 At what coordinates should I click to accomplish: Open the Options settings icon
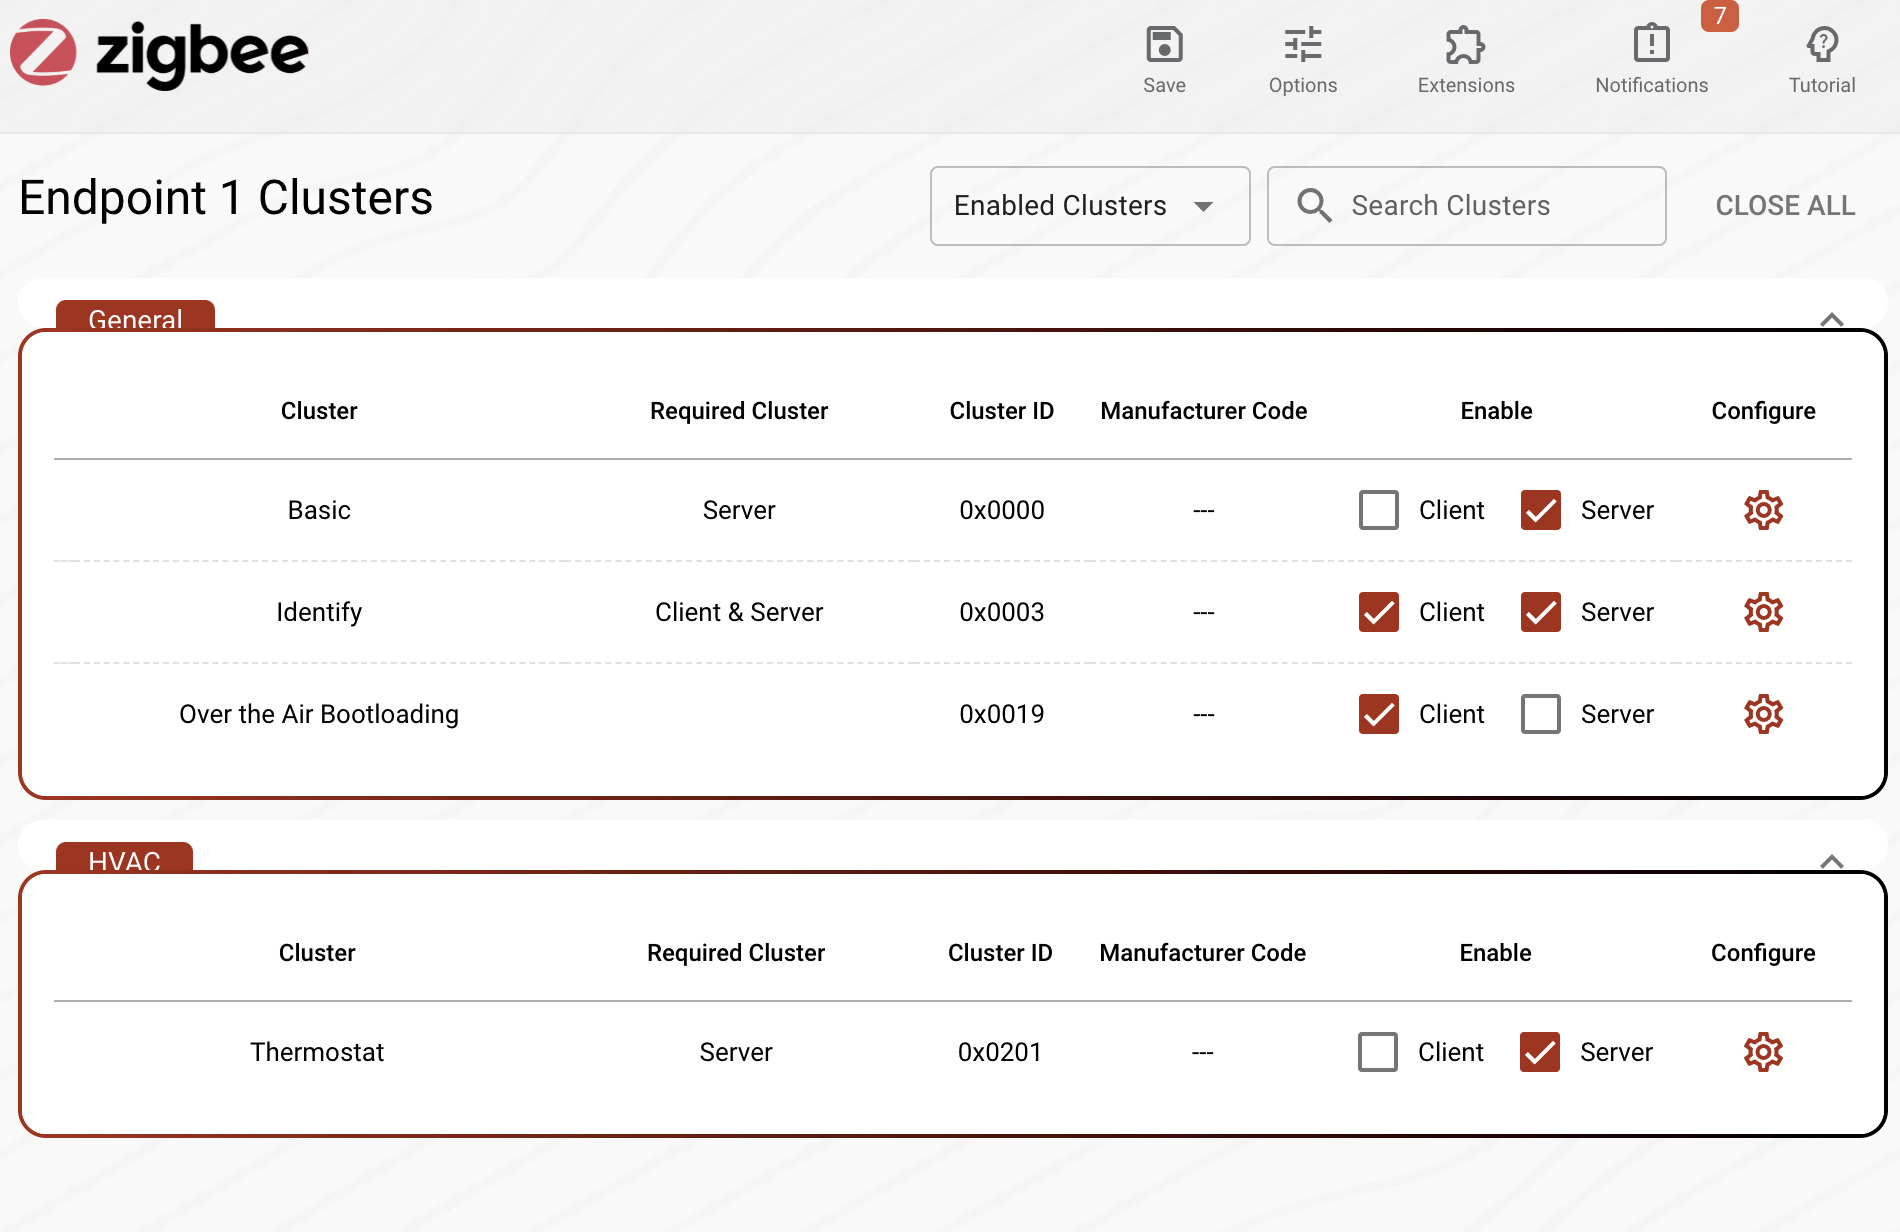coord(1302,46)
